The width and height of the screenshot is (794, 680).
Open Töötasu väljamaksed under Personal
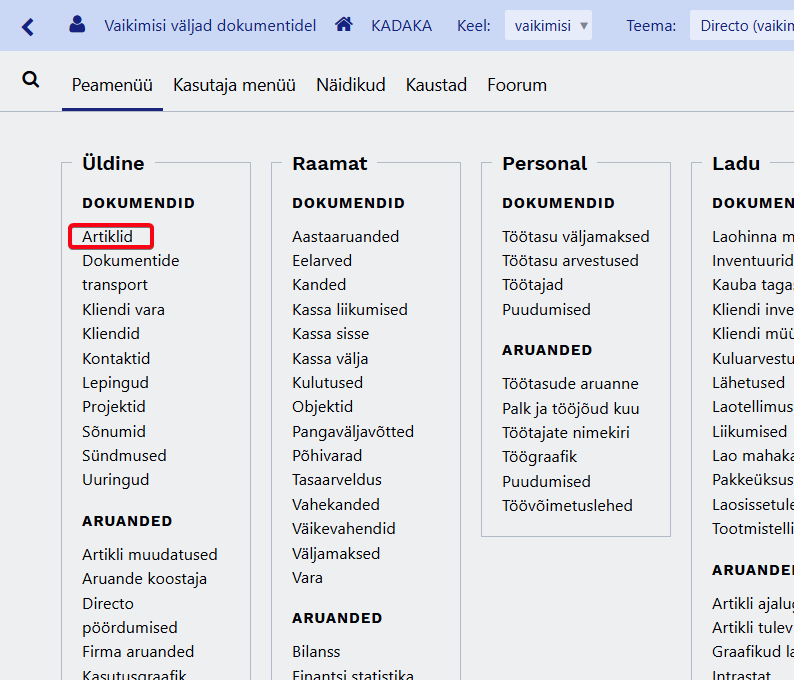coord(575,237)
